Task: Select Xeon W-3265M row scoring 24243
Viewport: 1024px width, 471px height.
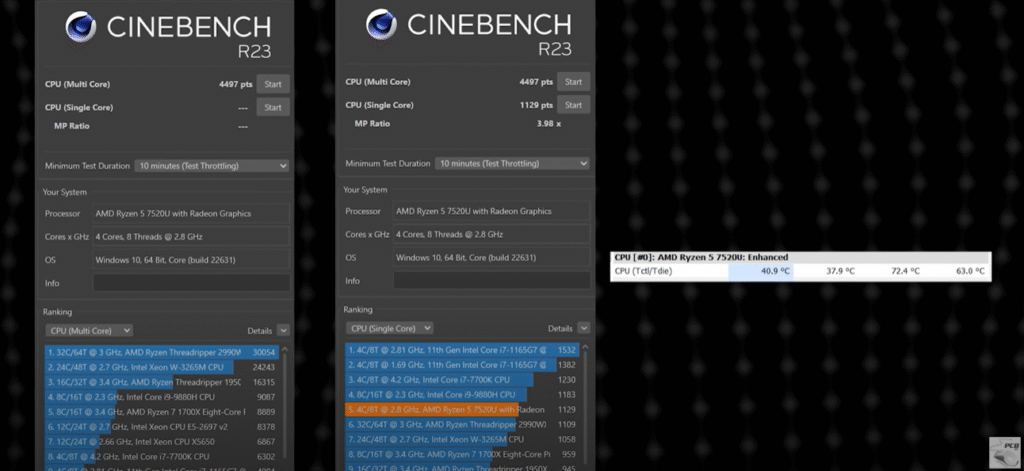Action: pos(162,367)
